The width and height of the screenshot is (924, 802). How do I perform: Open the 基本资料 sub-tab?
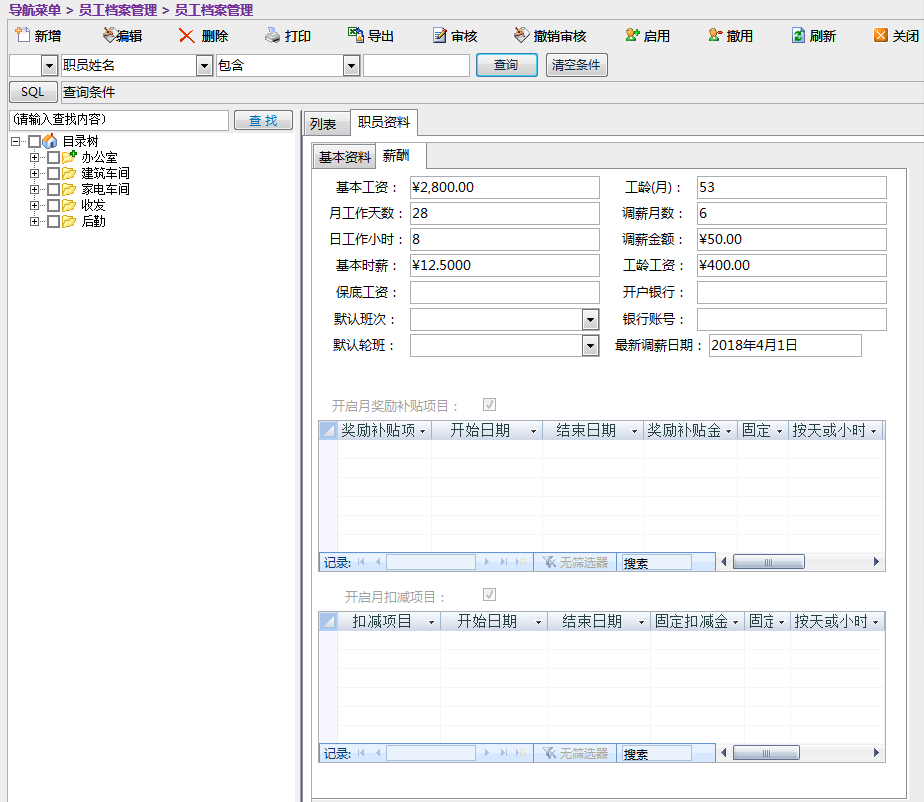pos(345,157)
